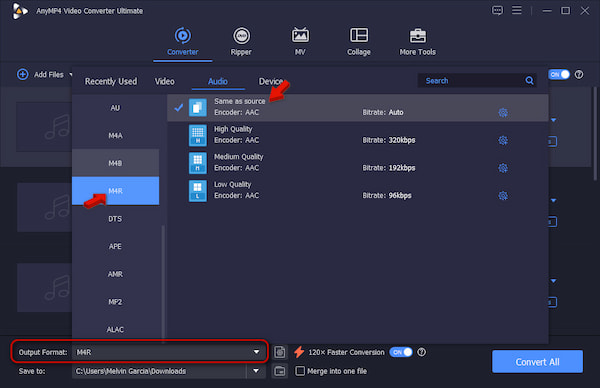The image size is (600, 388).
Task: Expand the first file's format dropdown arrow
Action: (553, 120)
